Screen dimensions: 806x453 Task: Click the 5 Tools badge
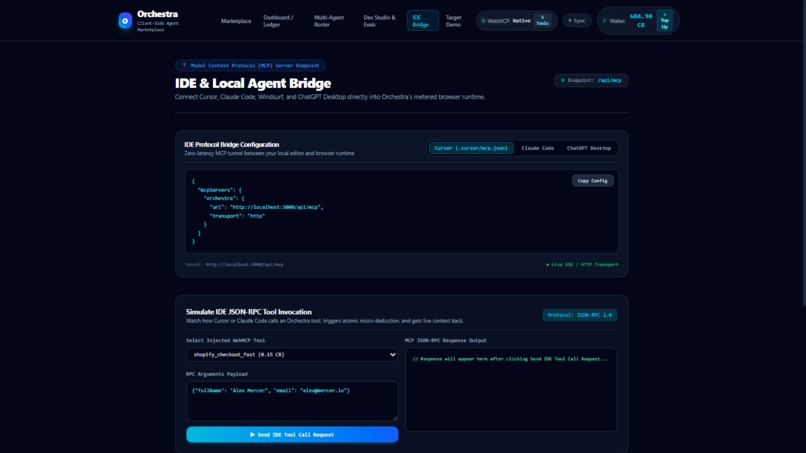(x=542, y=21)
